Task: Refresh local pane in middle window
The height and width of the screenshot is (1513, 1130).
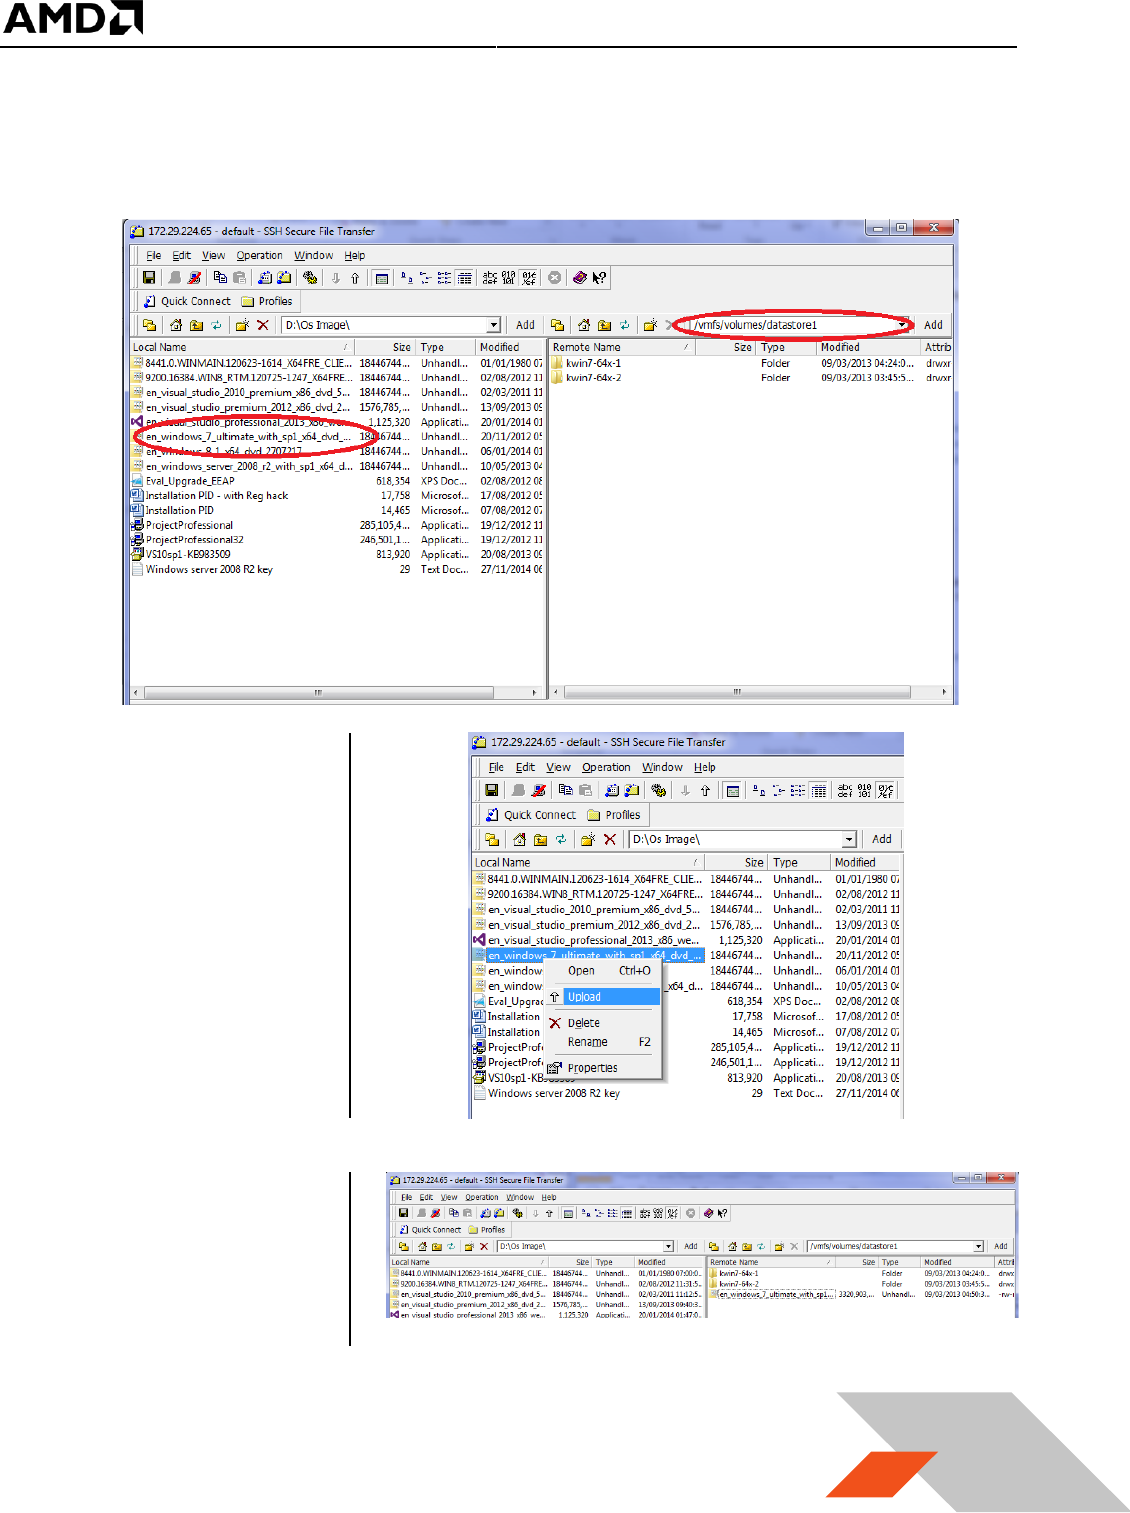Action: point(561,839)
